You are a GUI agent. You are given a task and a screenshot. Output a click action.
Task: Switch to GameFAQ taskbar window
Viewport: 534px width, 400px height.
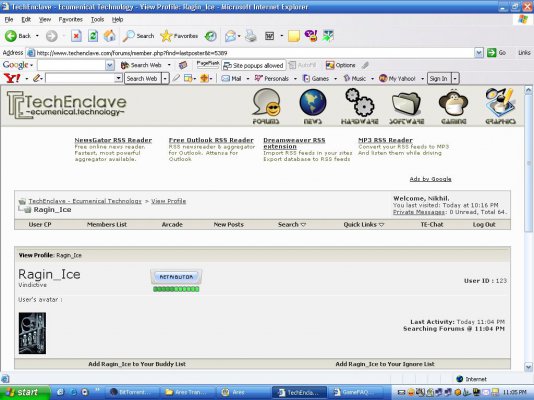(355, 392)
